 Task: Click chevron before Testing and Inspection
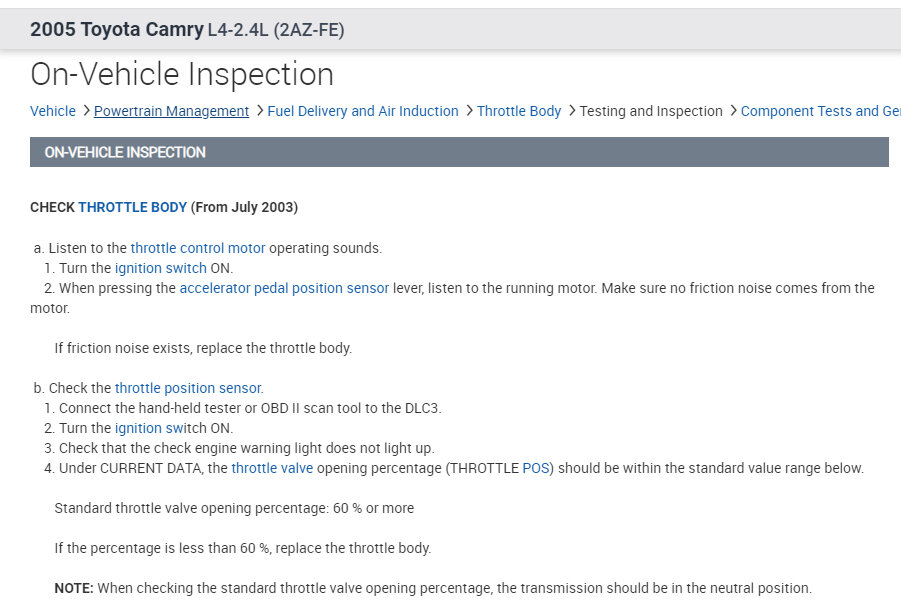pos(572,111)
